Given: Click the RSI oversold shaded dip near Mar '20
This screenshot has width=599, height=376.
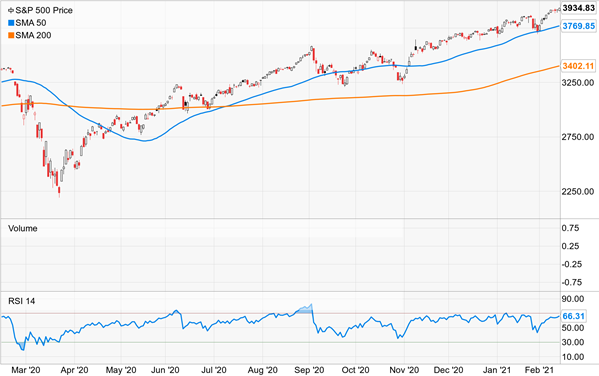Looking at the screenshot, I should [x=22, y=346].
